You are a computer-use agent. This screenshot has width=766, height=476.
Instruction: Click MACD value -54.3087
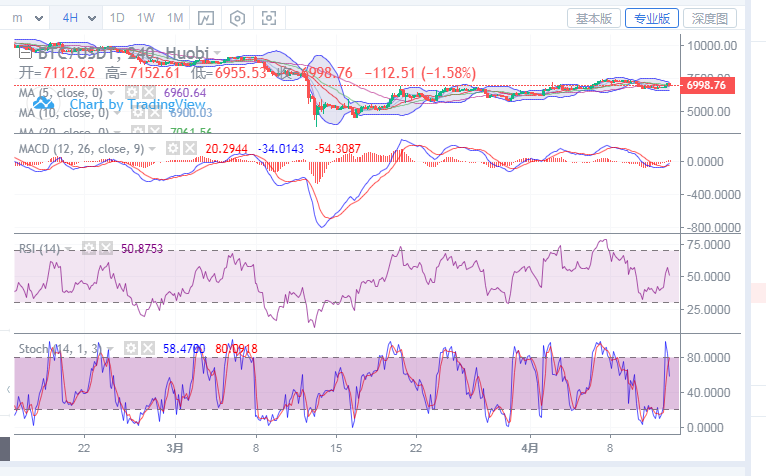click(338, 149)
